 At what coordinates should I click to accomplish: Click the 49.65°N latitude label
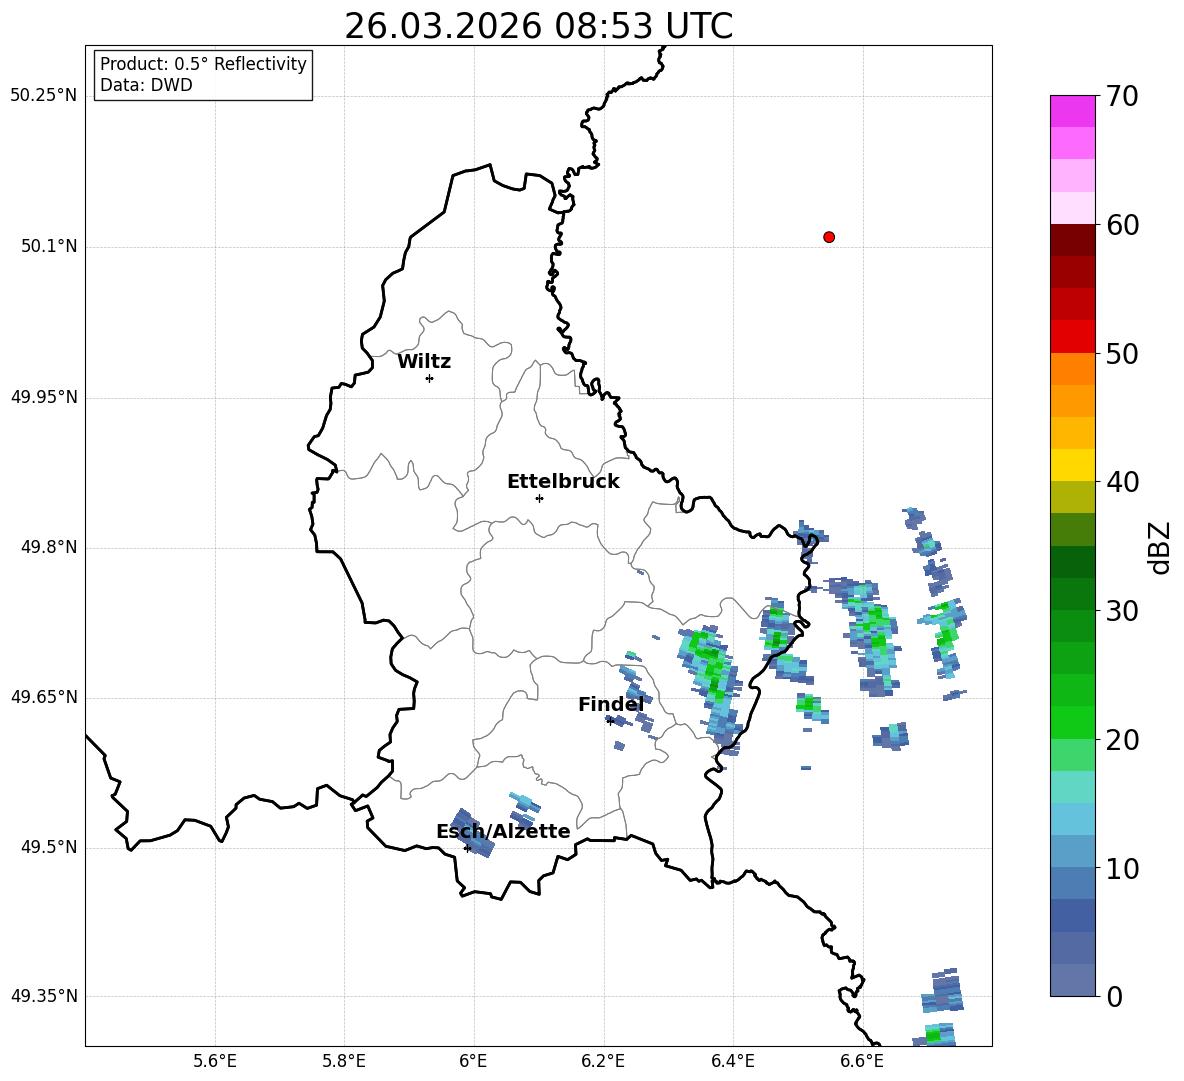[x=44, y=697]
